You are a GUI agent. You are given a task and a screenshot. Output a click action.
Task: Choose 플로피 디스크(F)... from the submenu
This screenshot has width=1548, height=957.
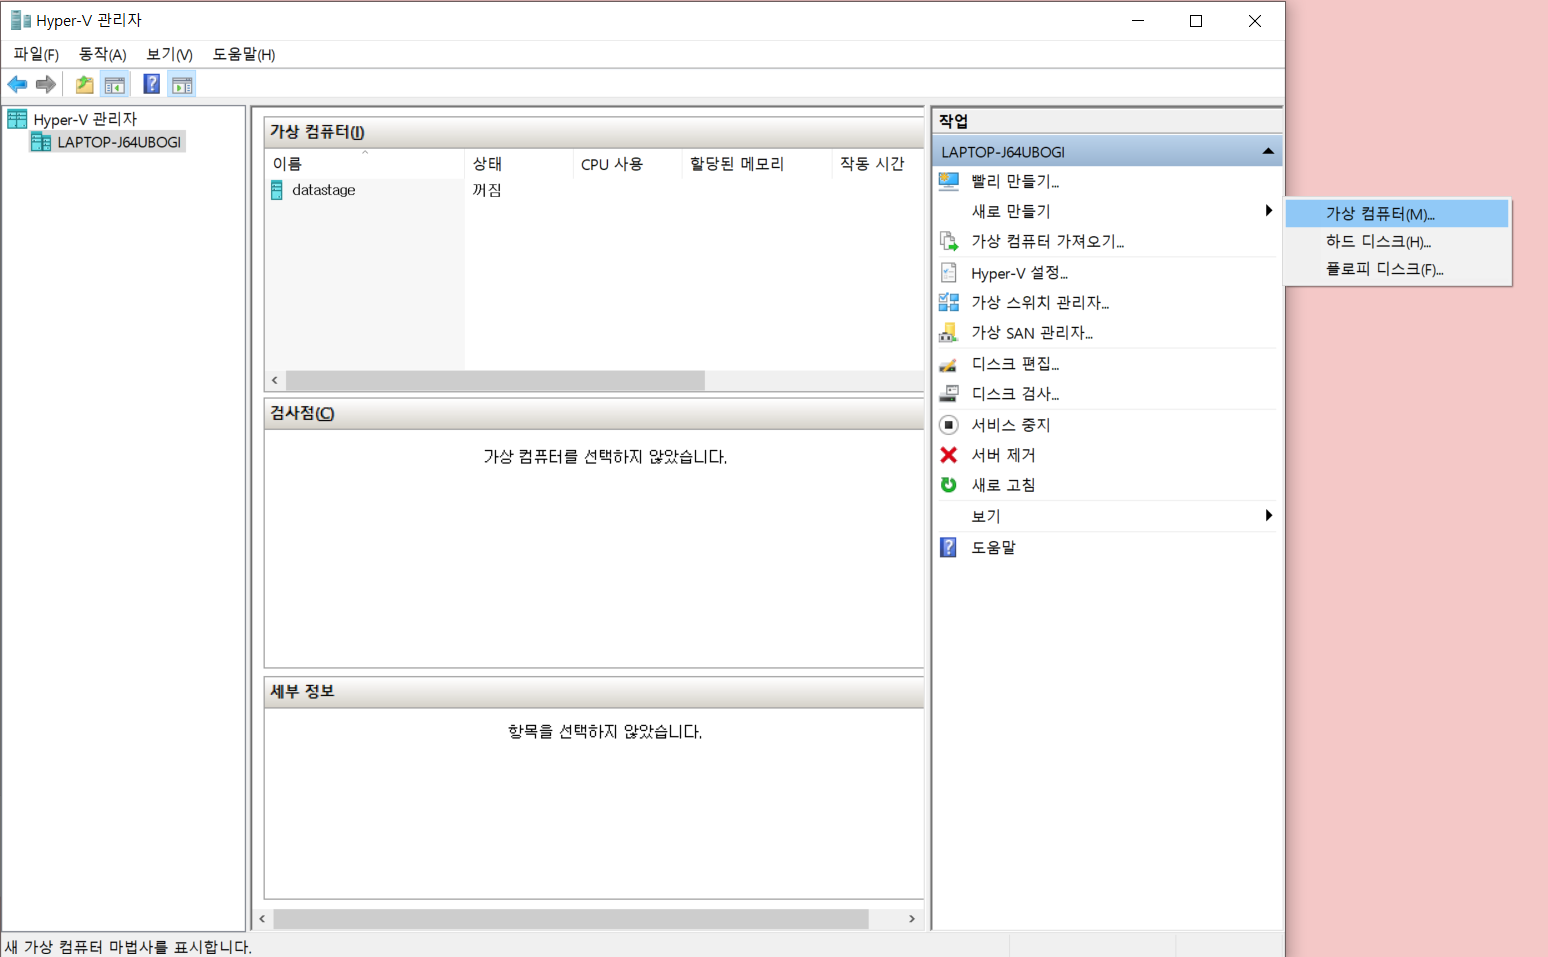pos(1397,269)
